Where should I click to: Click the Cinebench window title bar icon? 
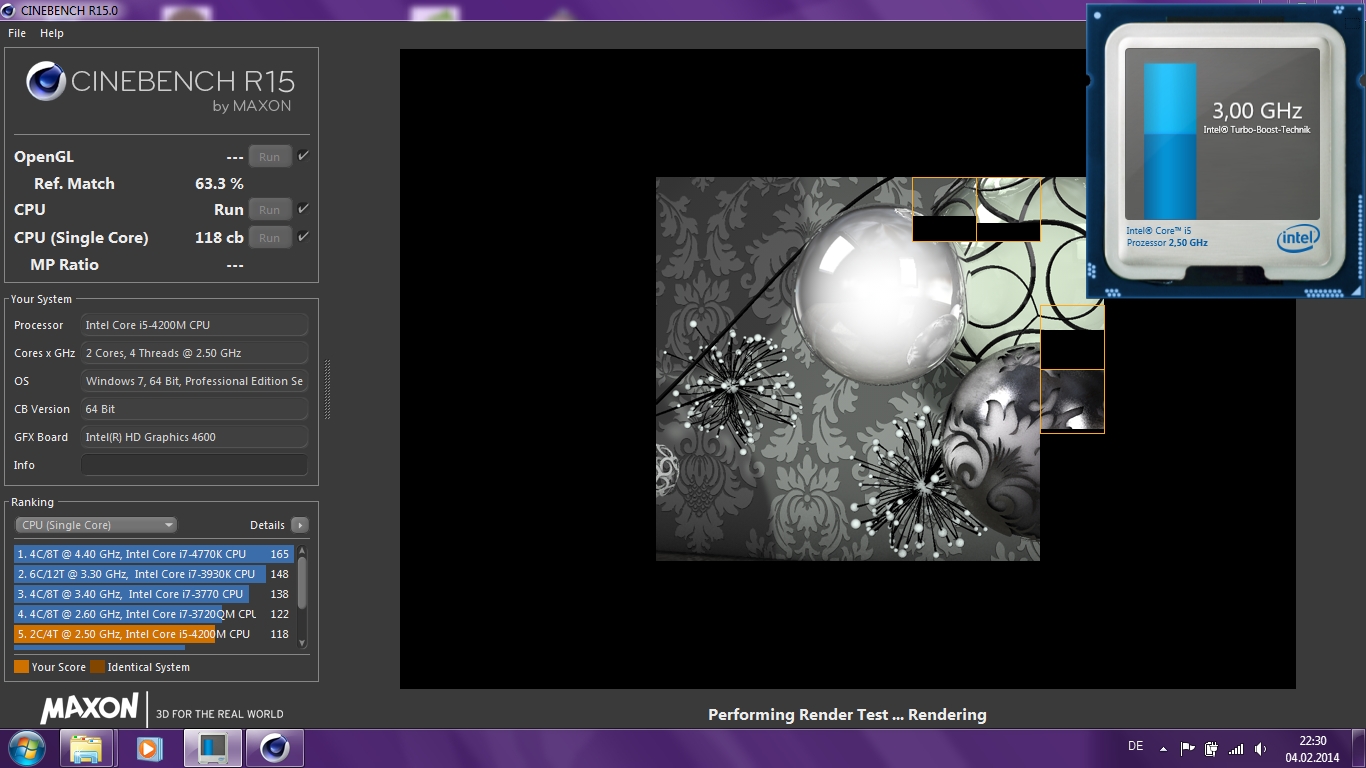click(9, 10)
